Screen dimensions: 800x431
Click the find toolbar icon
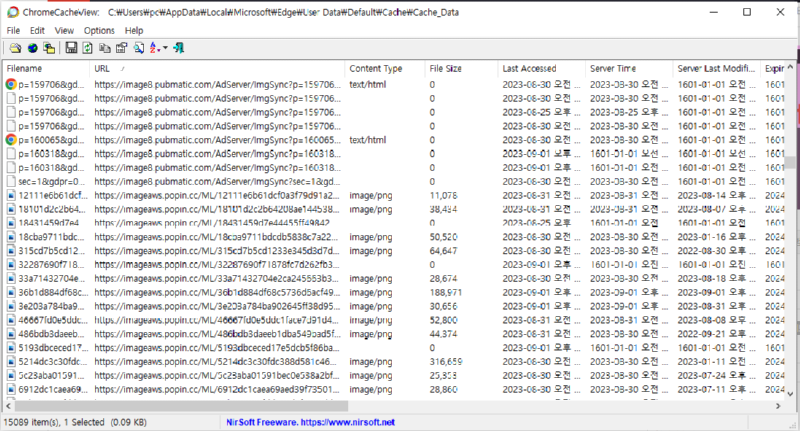(137, 48)
